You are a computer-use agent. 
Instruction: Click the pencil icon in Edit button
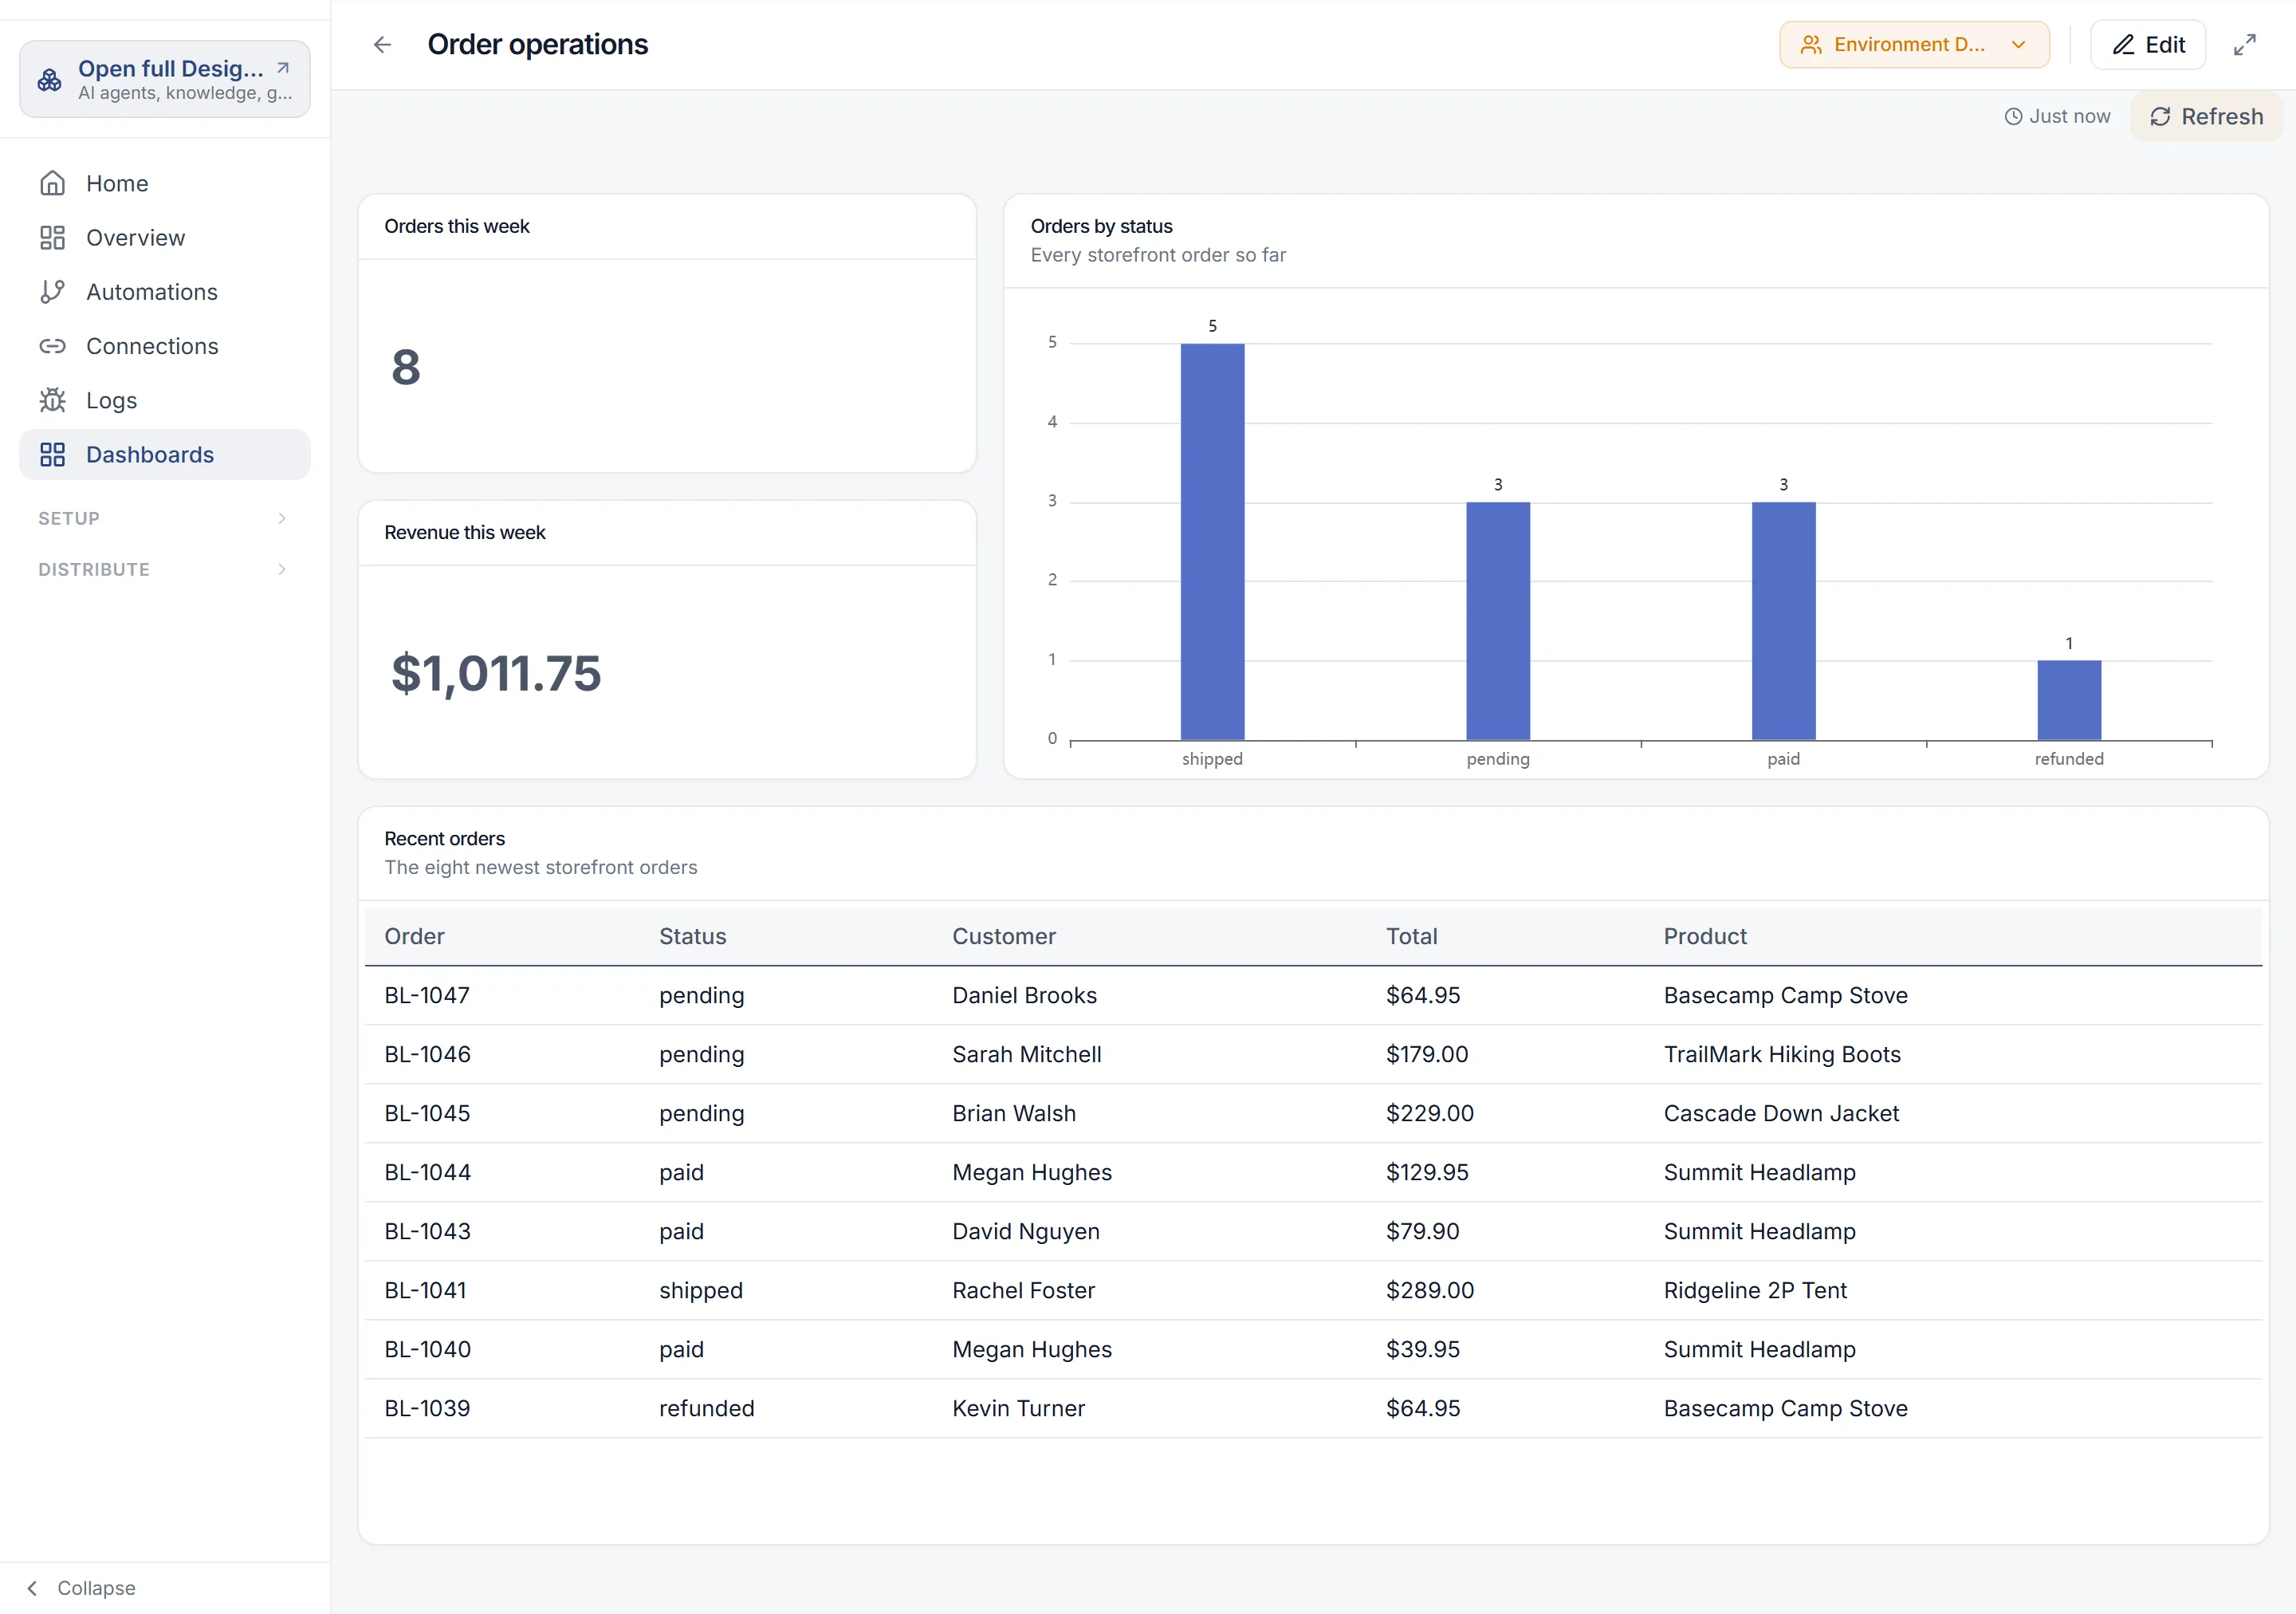(x=2123, y=45)
